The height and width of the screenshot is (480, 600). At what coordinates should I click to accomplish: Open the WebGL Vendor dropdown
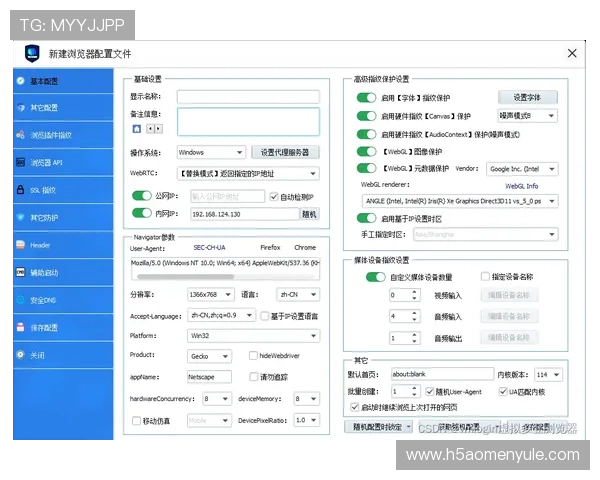(x=522, y=169)
